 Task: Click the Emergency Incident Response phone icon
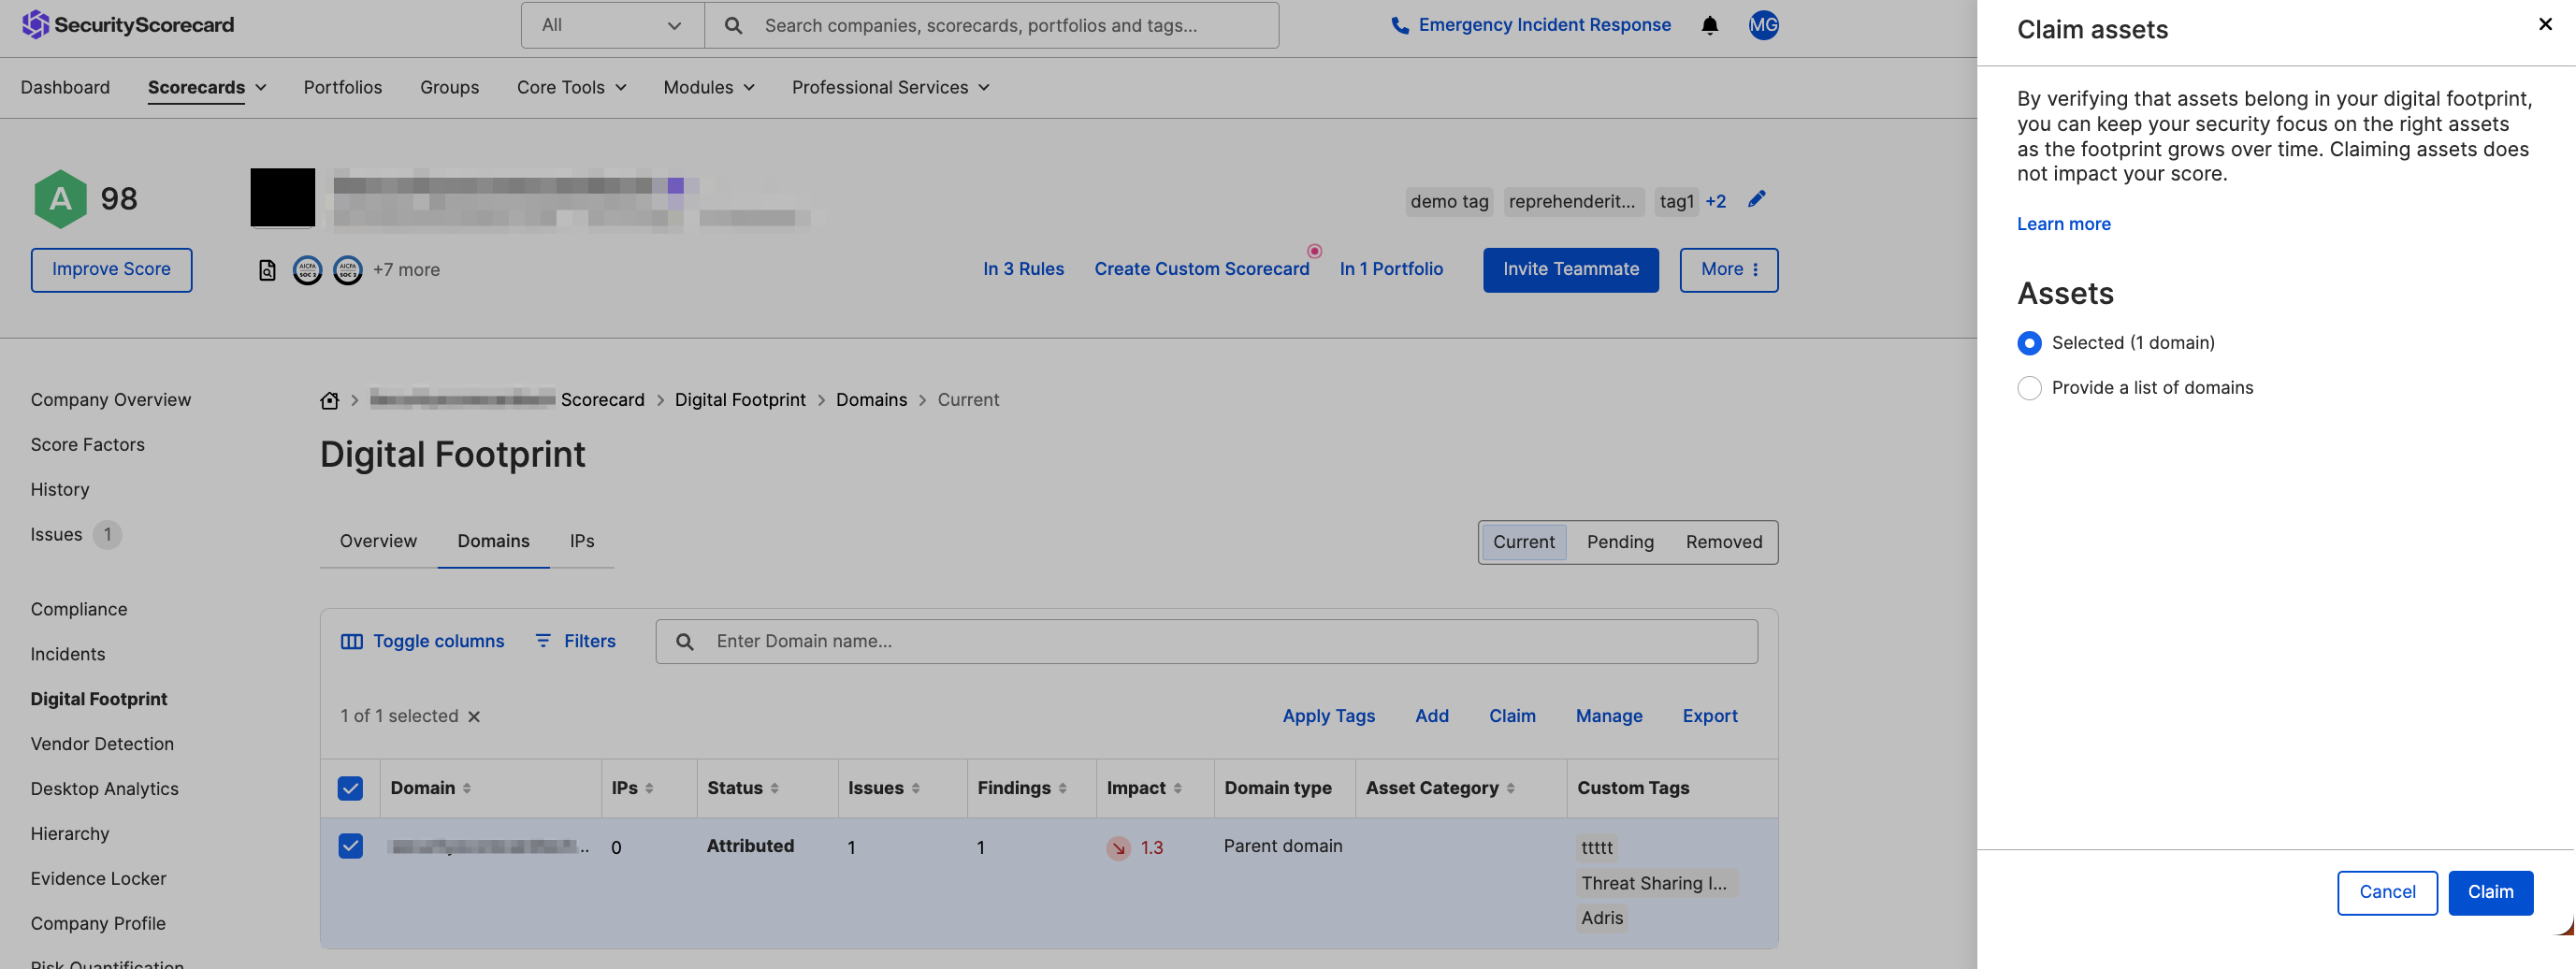click(x=1399, y=25)
